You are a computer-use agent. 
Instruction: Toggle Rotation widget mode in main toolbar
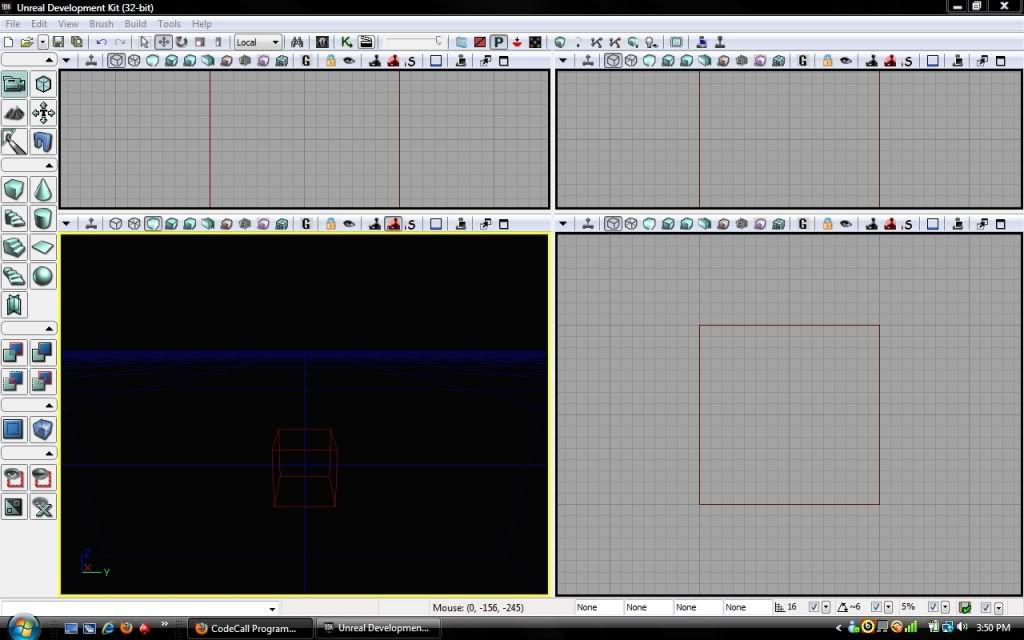tap(182, 42)
